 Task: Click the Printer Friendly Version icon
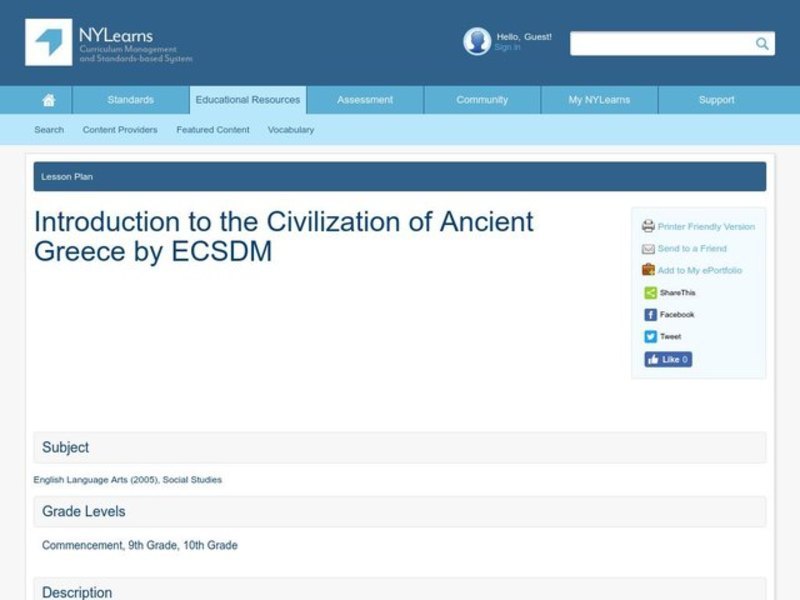(647, 226)
